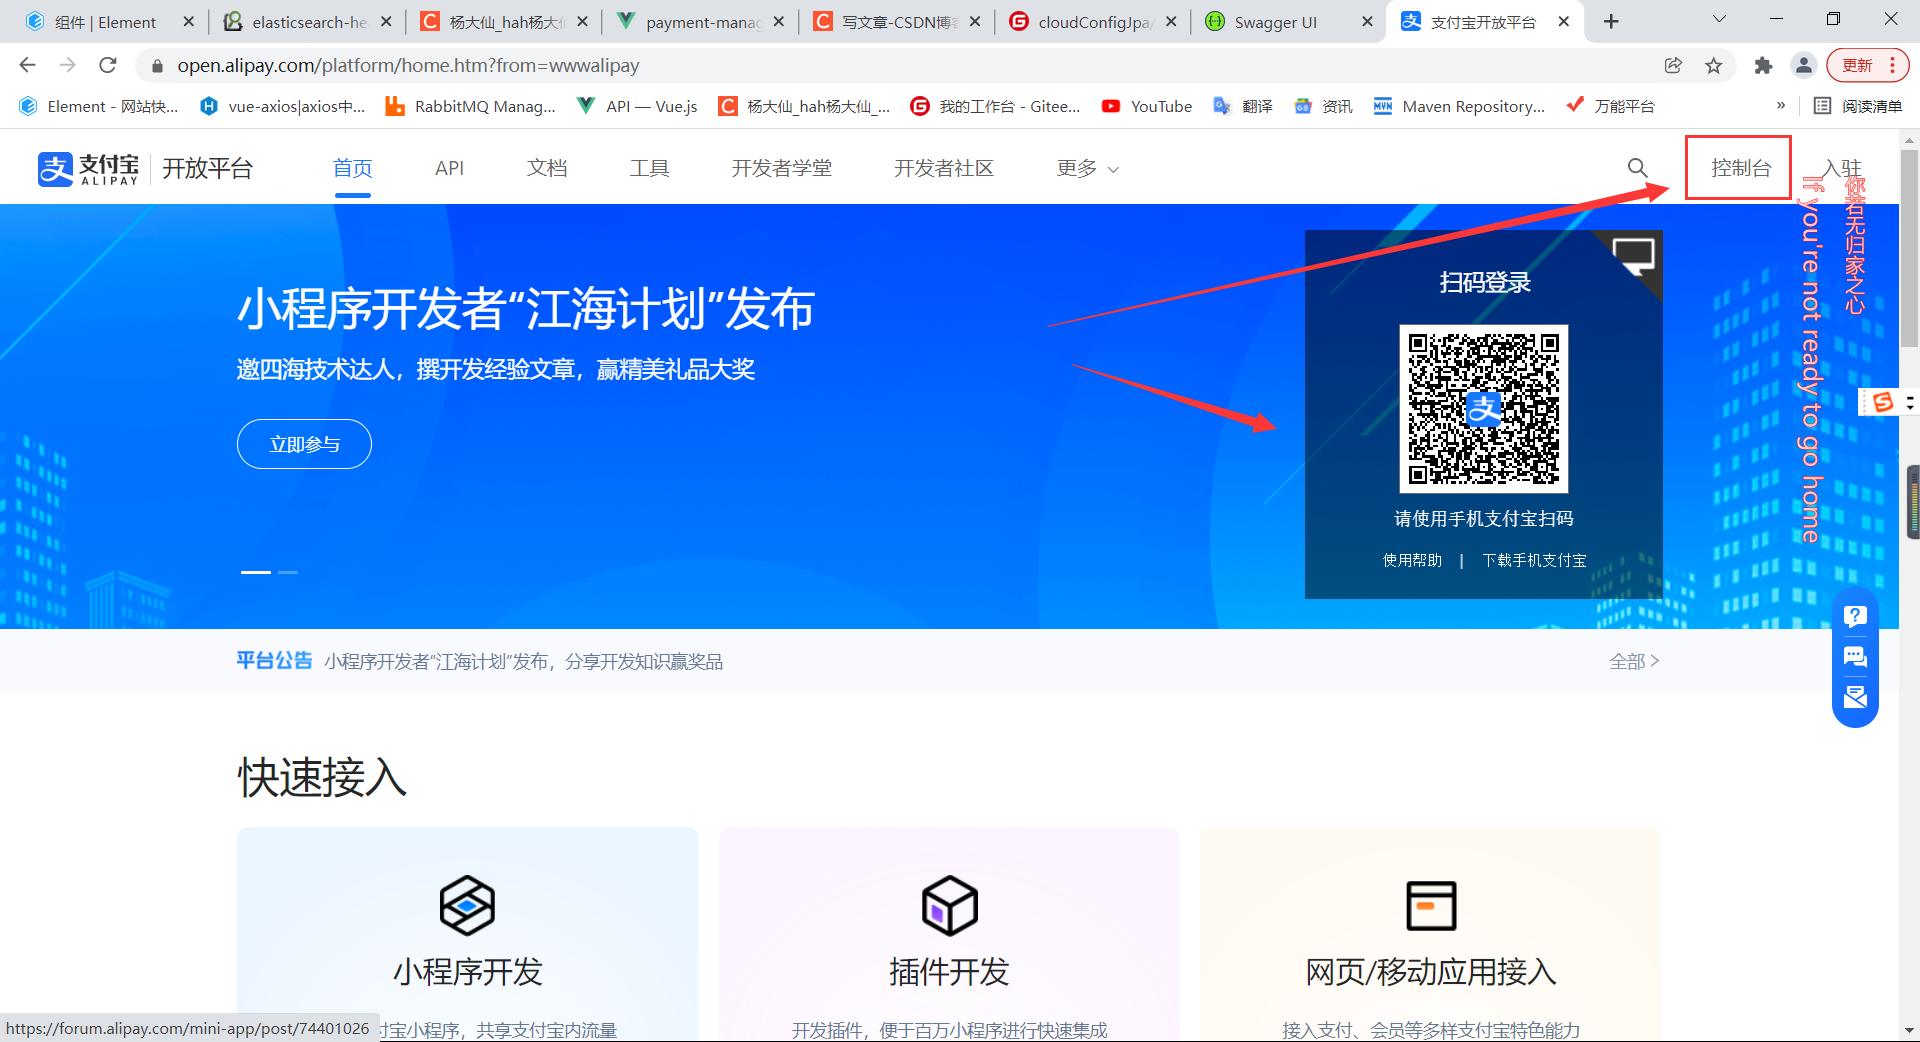Open the 插件开发 card title
This screenshot has width=1920, height=1042.
pyautogui.click(x=949, y=971)
